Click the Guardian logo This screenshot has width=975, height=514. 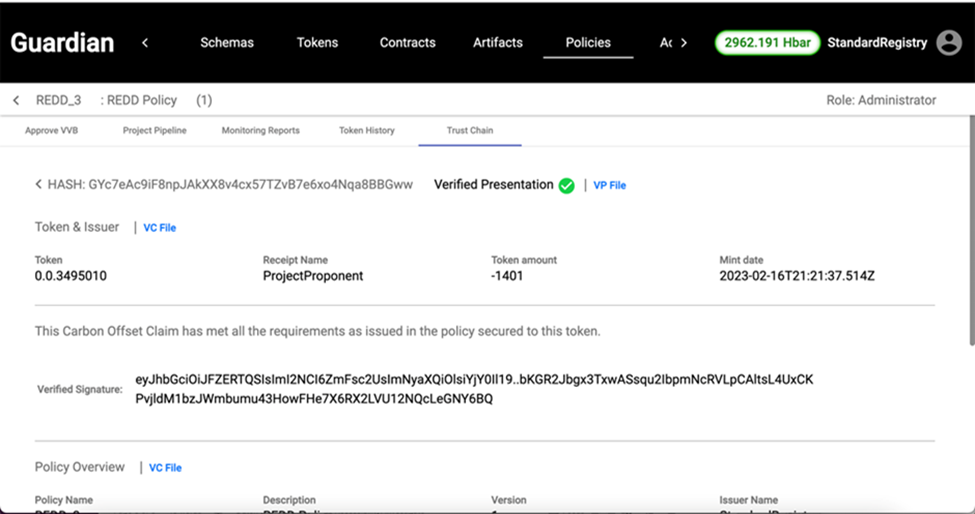(62, 43)
